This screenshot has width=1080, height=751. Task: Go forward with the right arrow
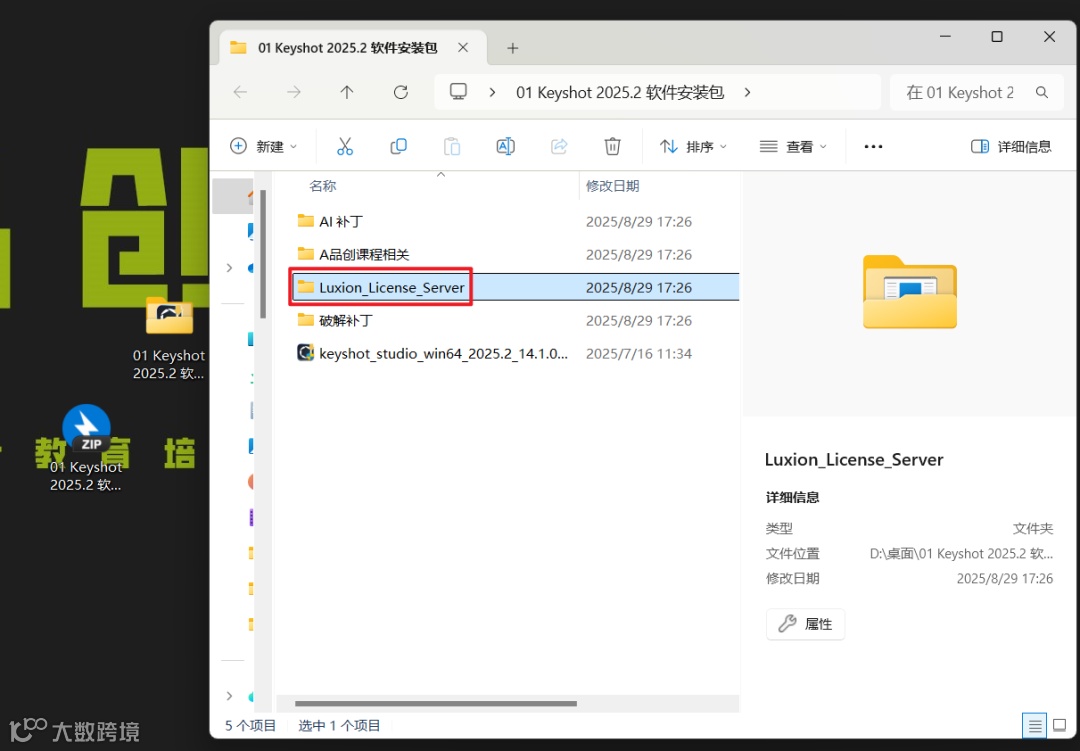coord(294,92)
